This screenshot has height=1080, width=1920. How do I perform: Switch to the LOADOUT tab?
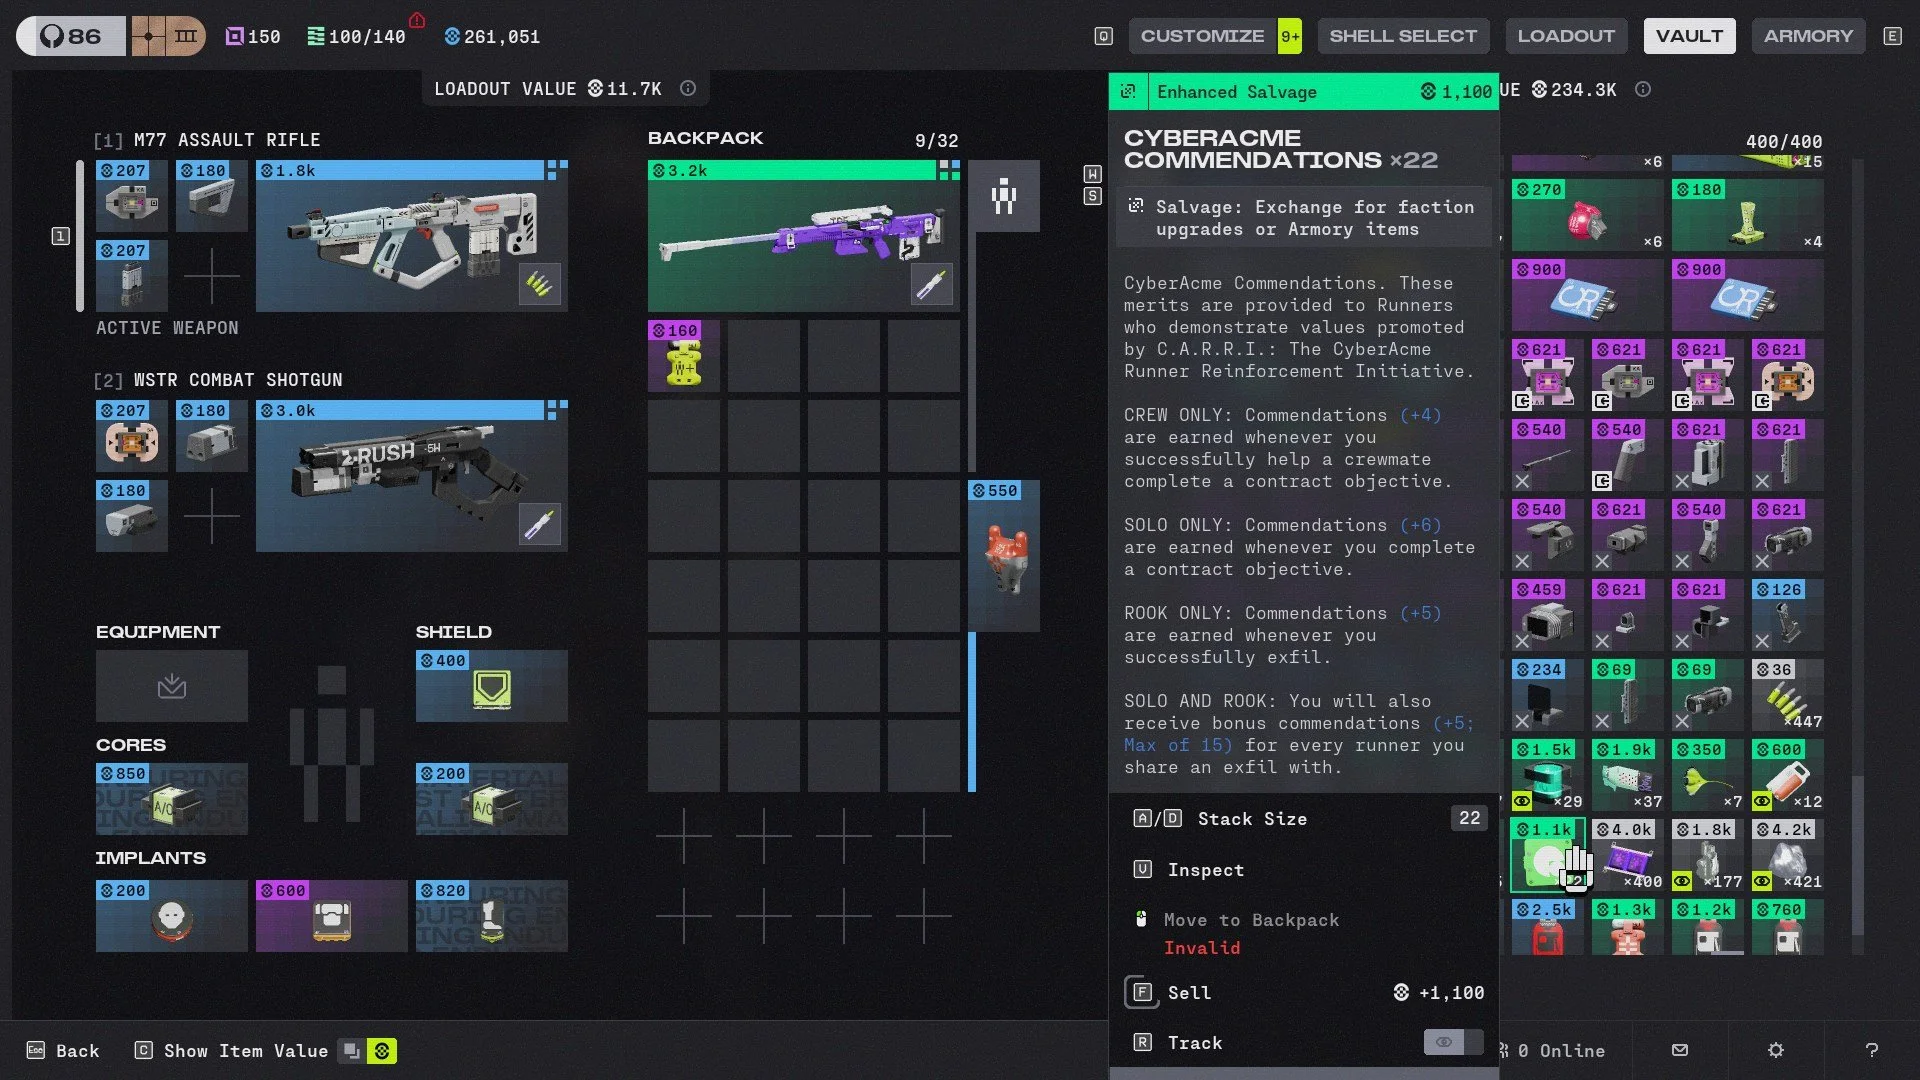click(1566, 35)
